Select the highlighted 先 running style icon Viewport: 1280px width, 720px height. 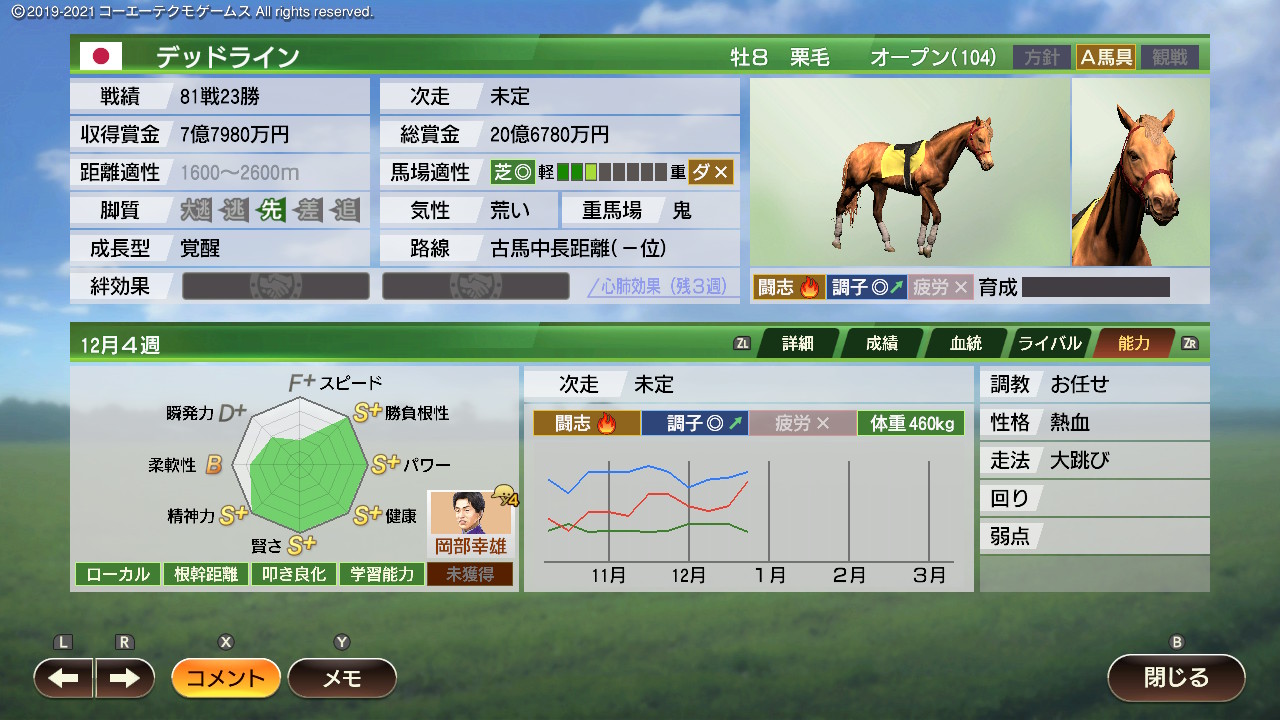(271, 211)
